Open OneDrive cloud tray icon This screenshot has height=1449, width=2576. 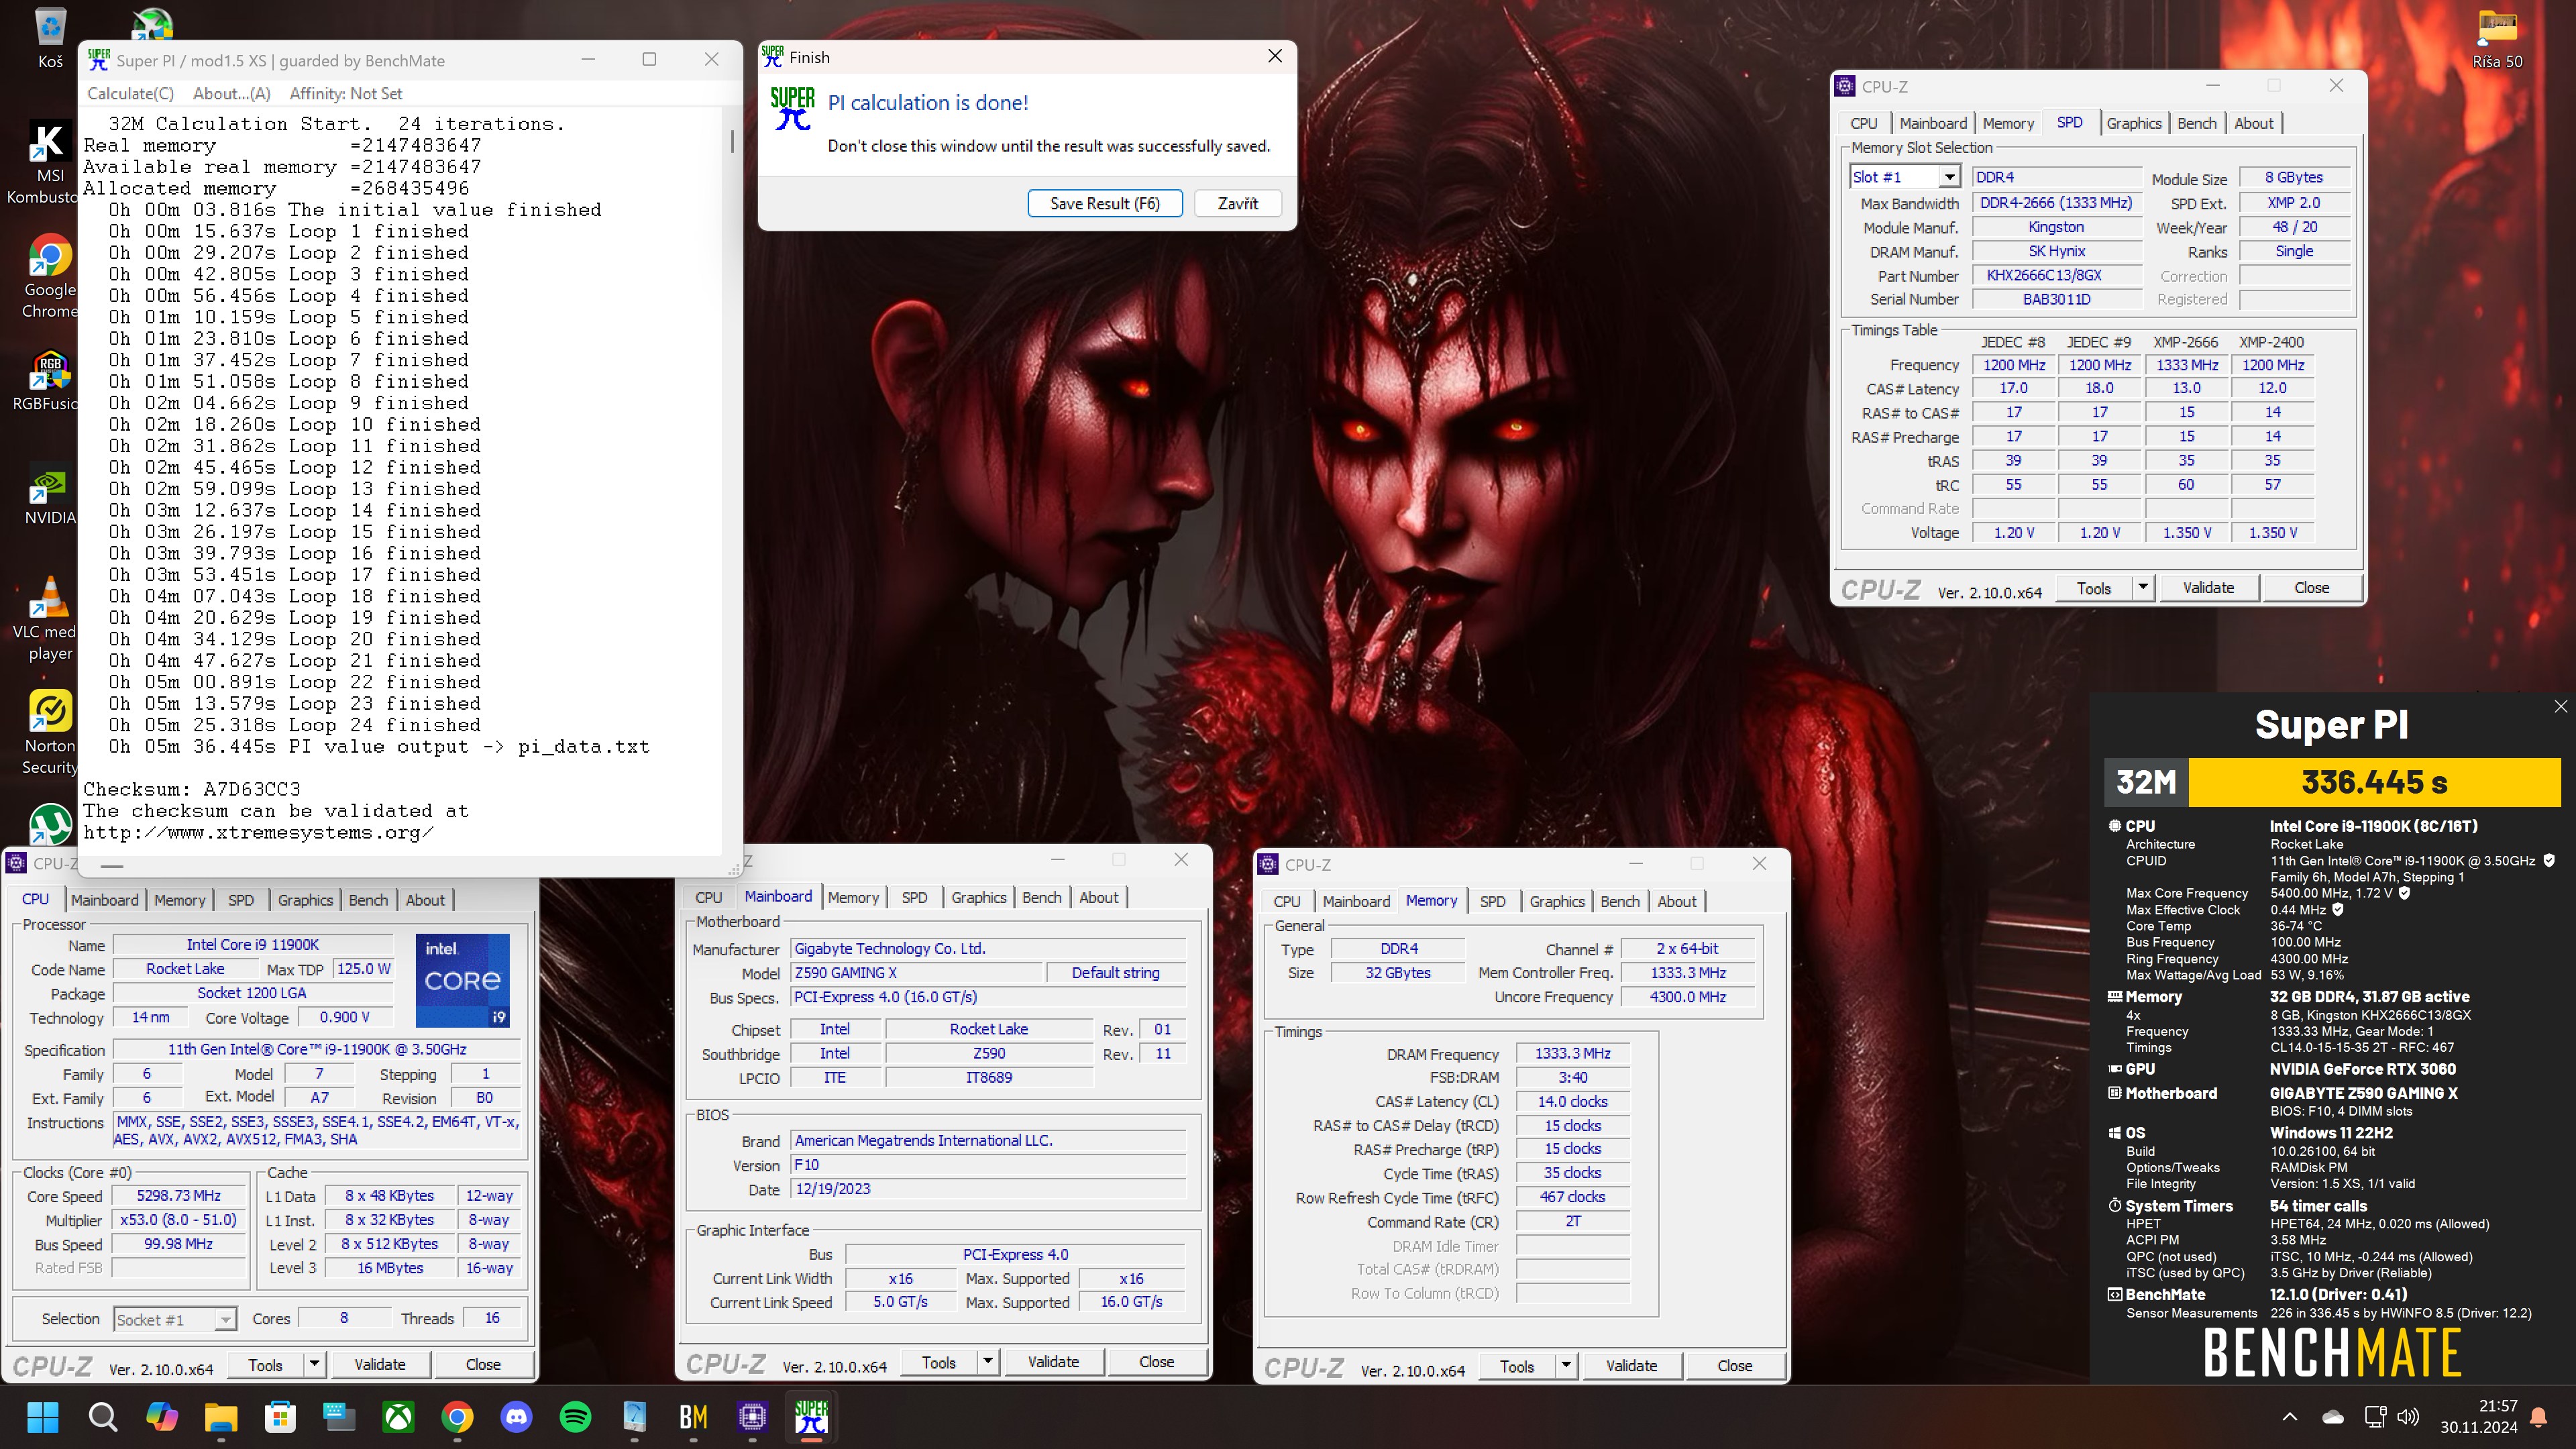pos(2333,1416)
